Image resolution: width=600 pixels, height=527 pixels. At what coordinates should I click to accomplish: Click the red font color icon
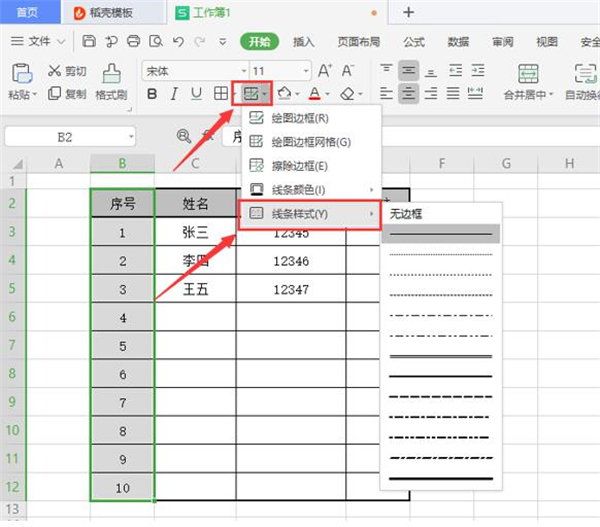coord(314,94)
